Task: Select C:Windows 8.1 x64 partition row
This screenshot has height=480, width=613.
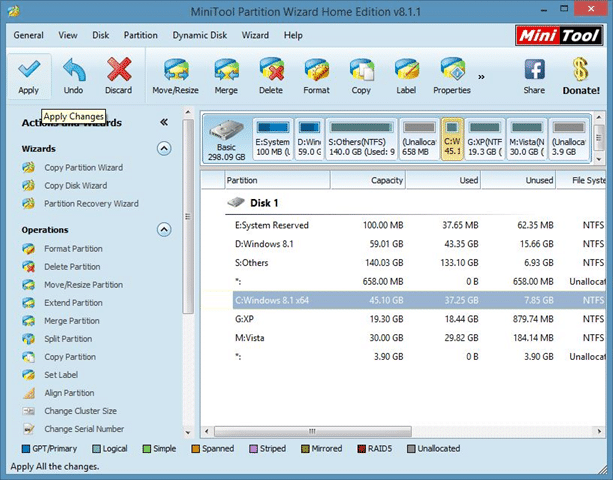Action: (x=418, y=300)
